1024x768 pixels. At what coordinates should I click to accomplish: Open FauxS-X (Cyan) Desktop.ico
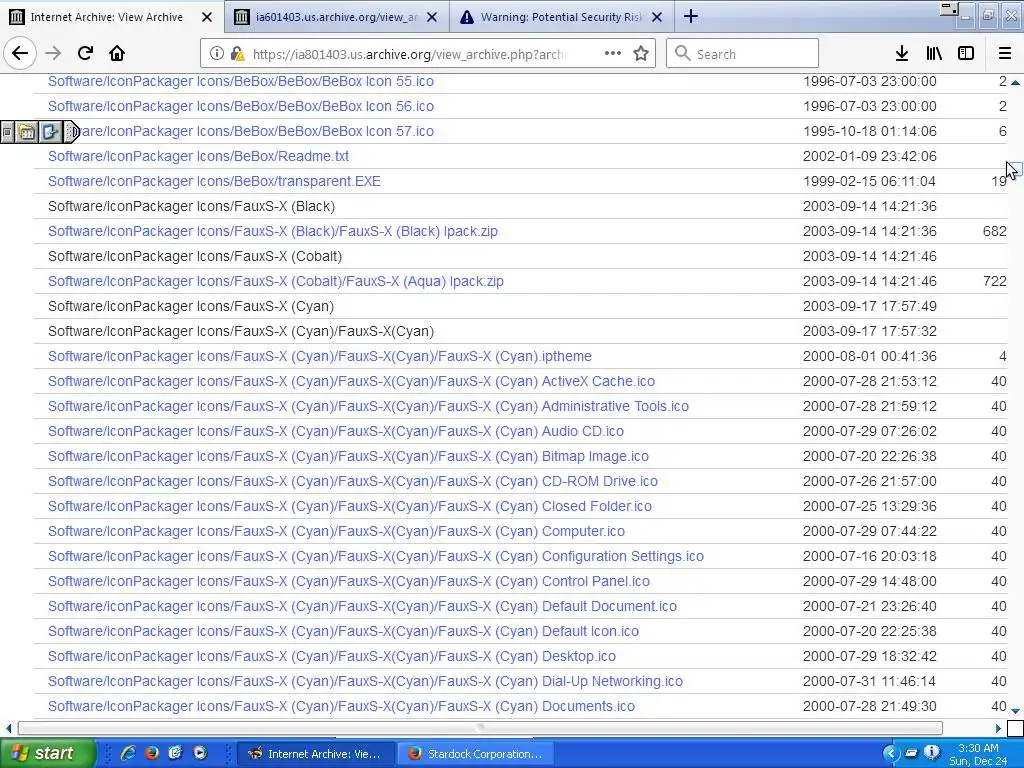tap(332, 656)
